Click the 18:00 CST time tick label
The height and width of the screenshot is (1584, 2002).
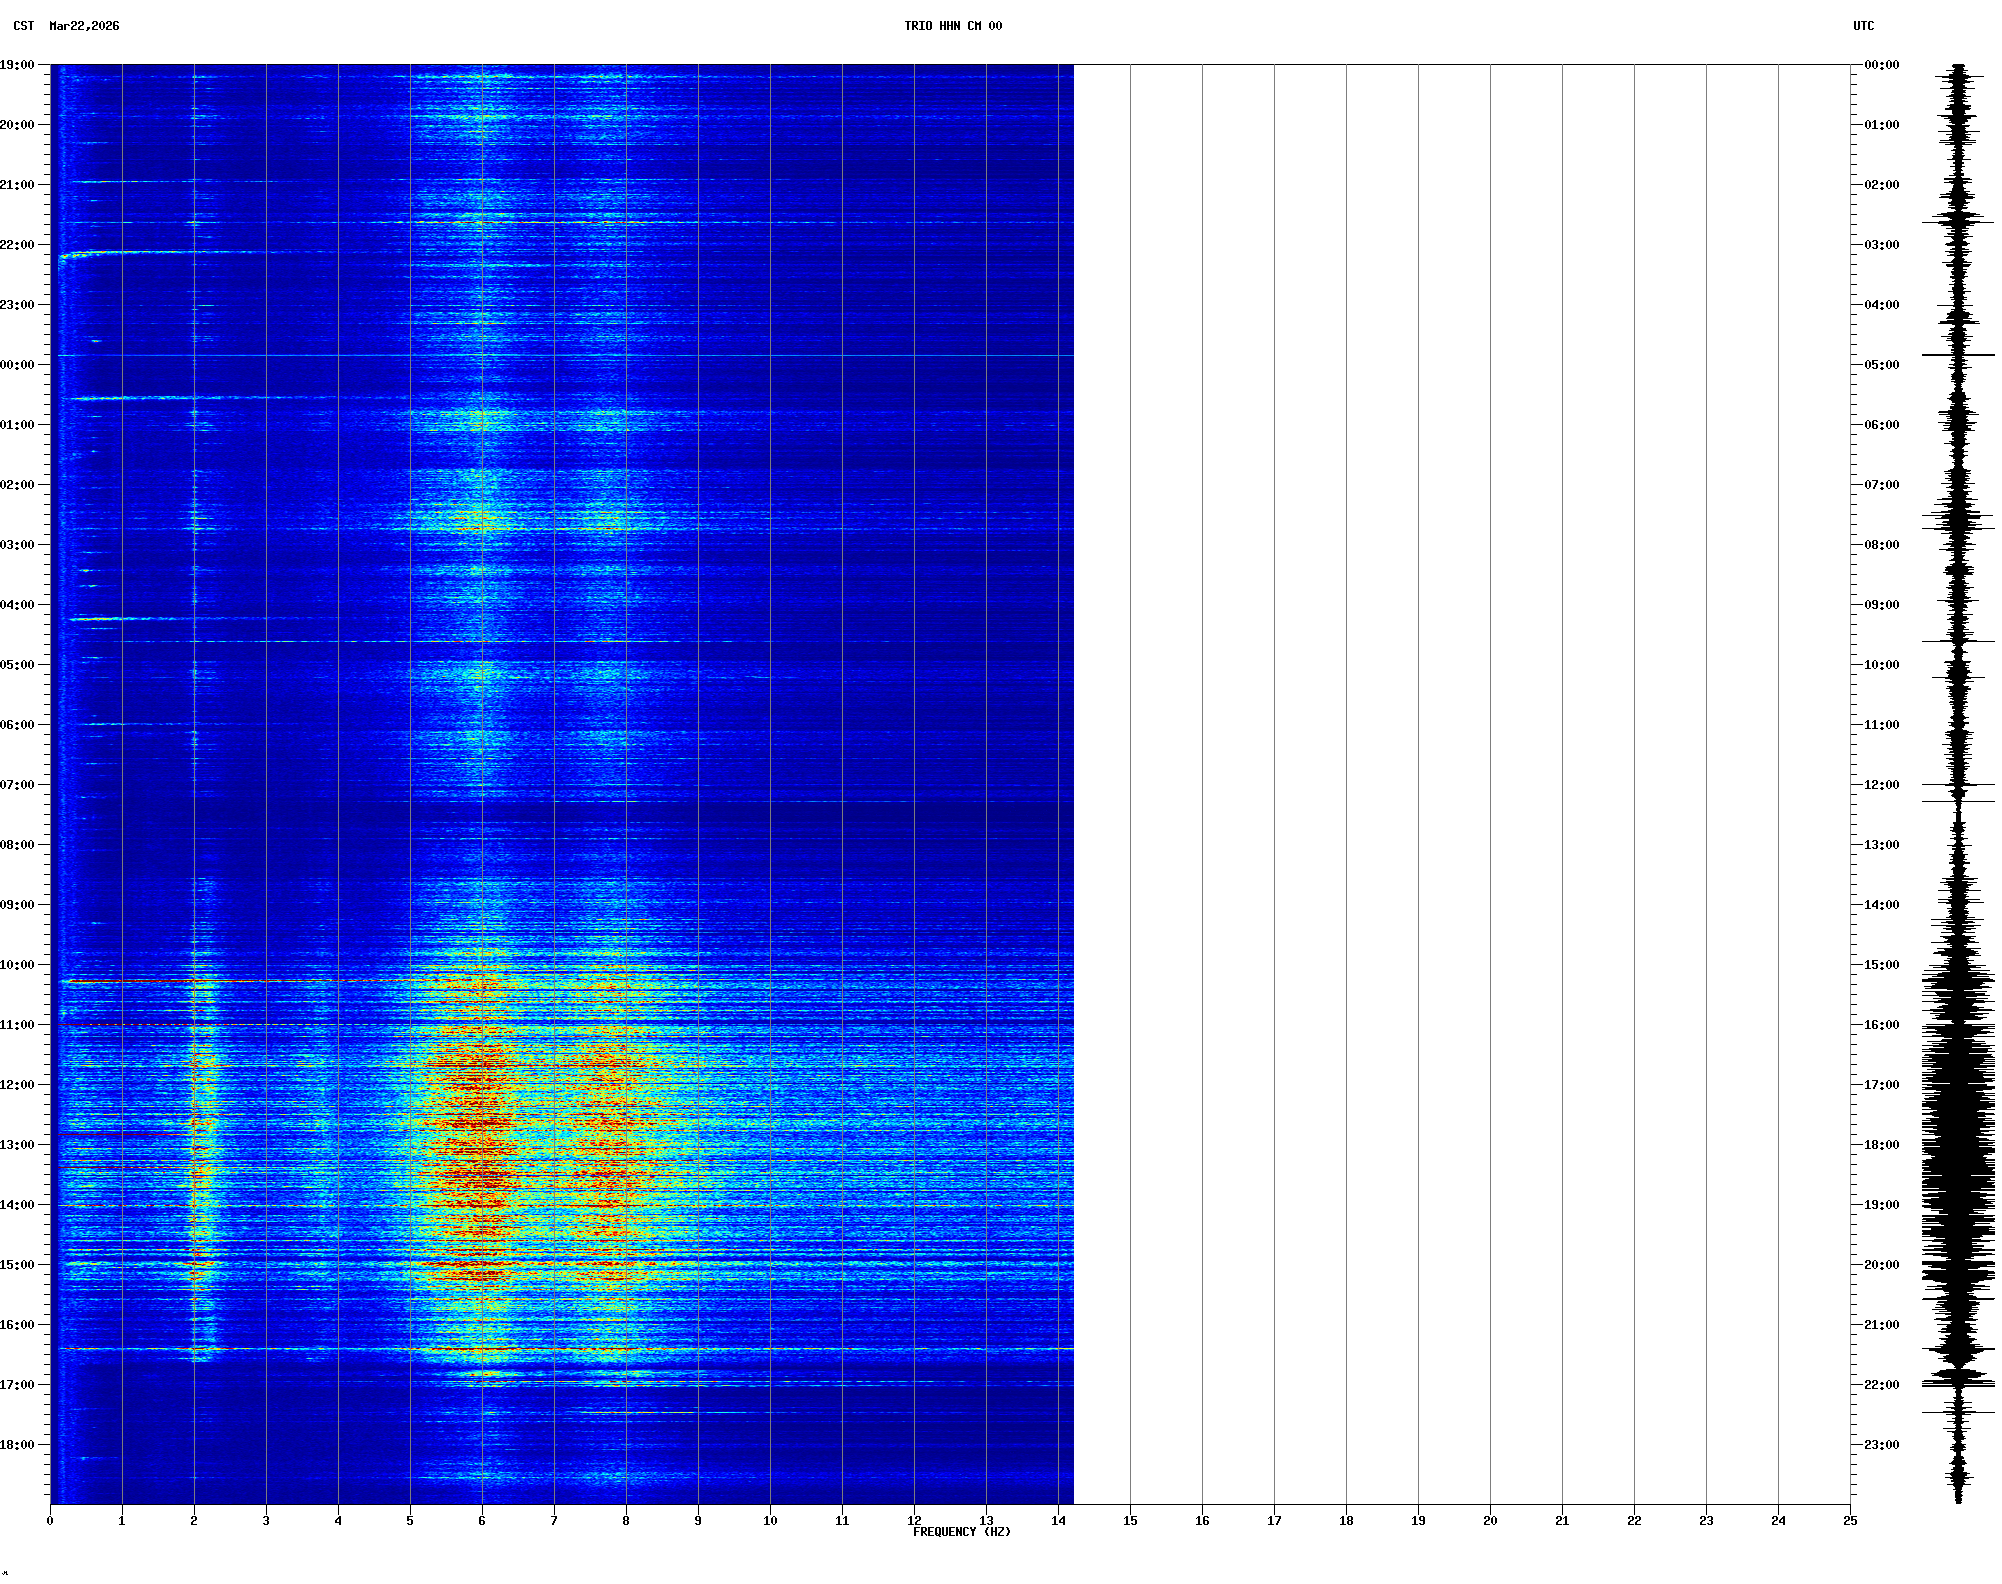[x=17, y=1445]
